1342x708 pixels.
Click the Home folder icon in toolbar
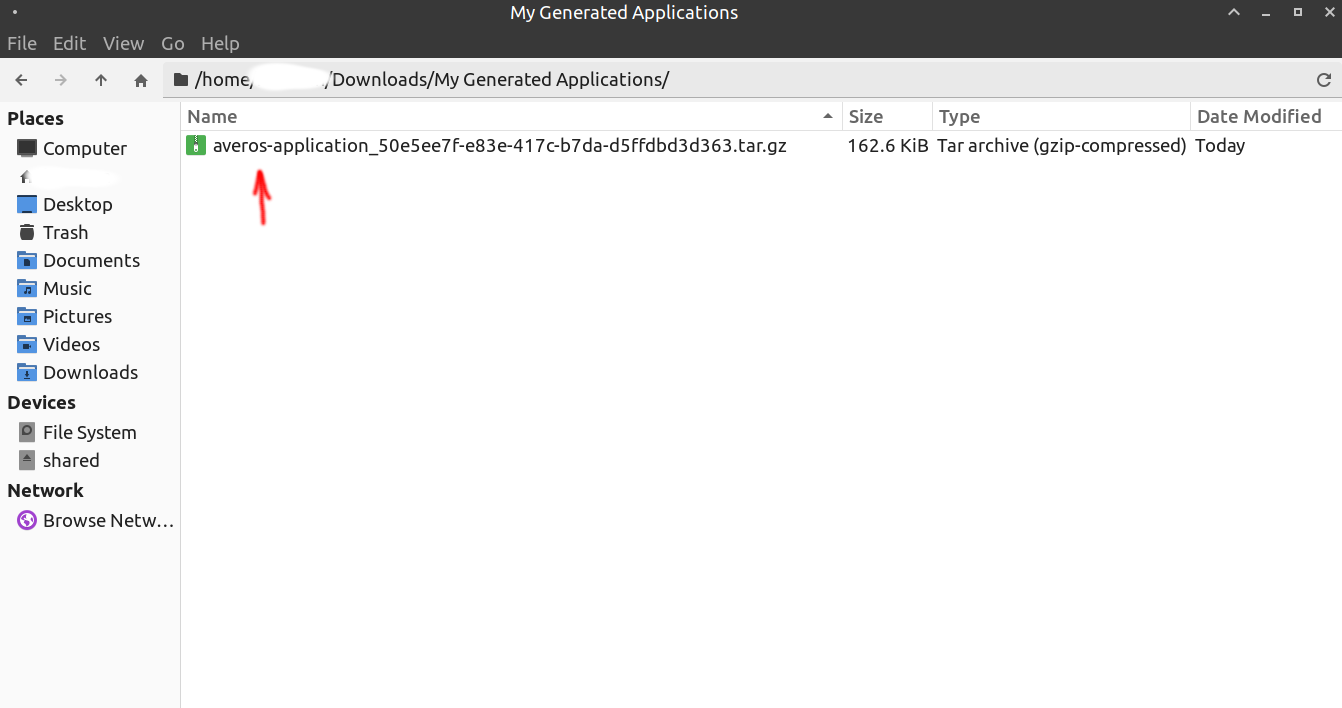point(141,80)
